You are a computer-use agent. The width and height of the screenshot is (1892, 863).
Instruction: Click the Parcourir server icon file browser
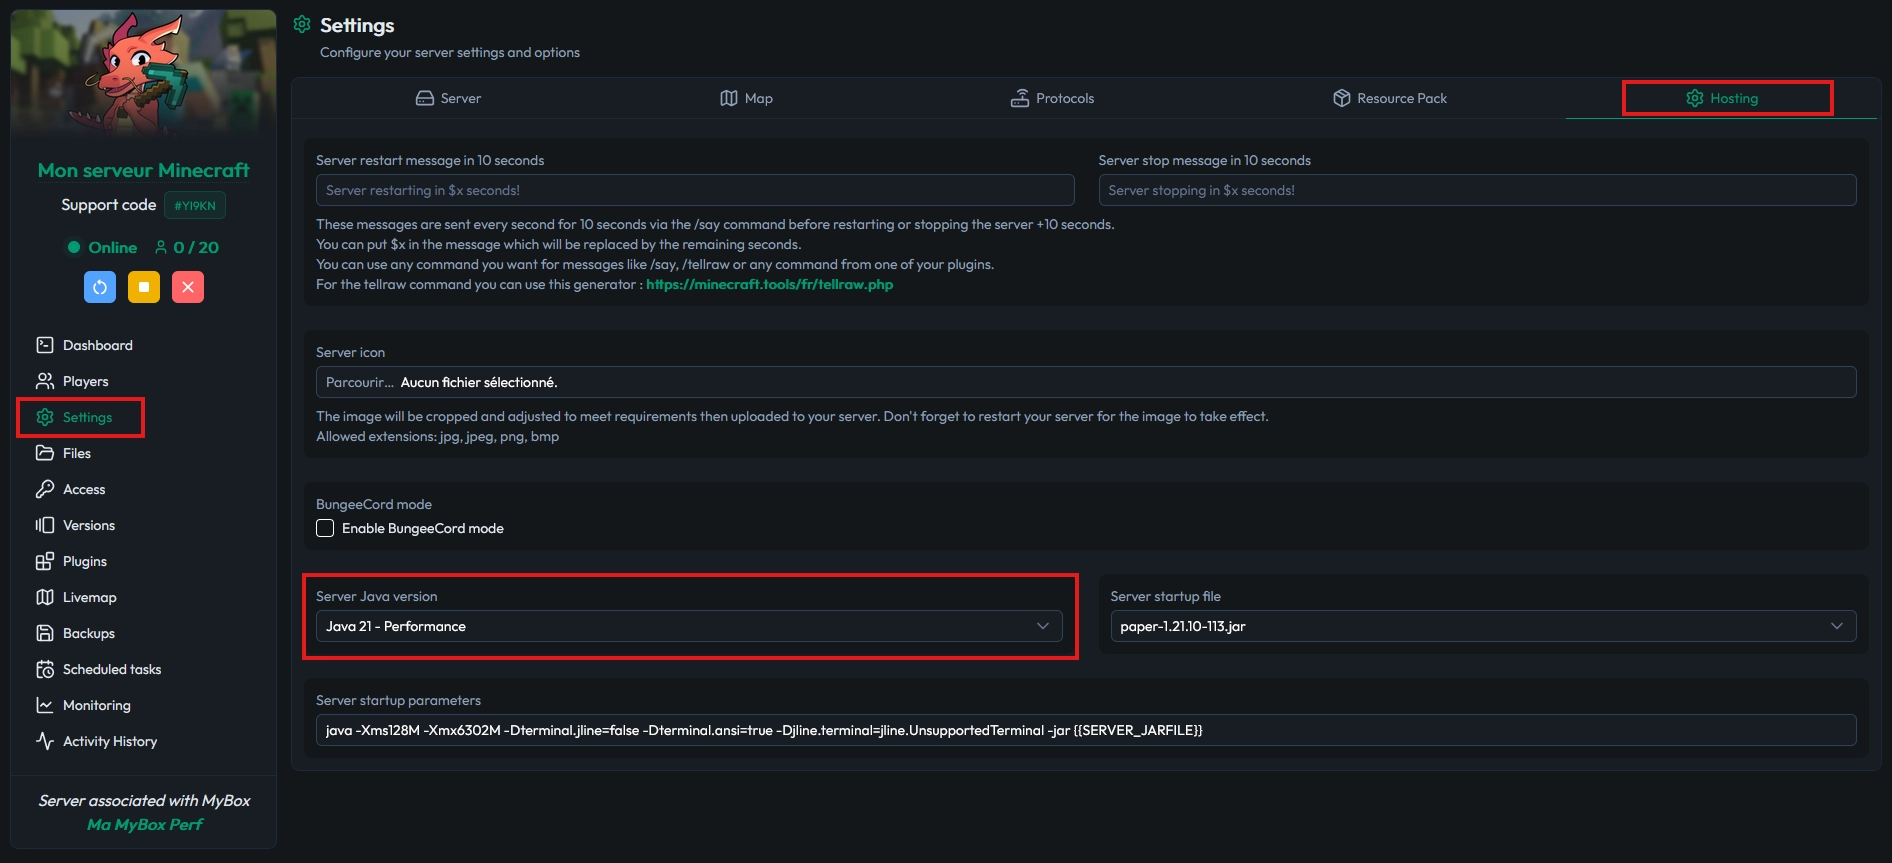359,382
